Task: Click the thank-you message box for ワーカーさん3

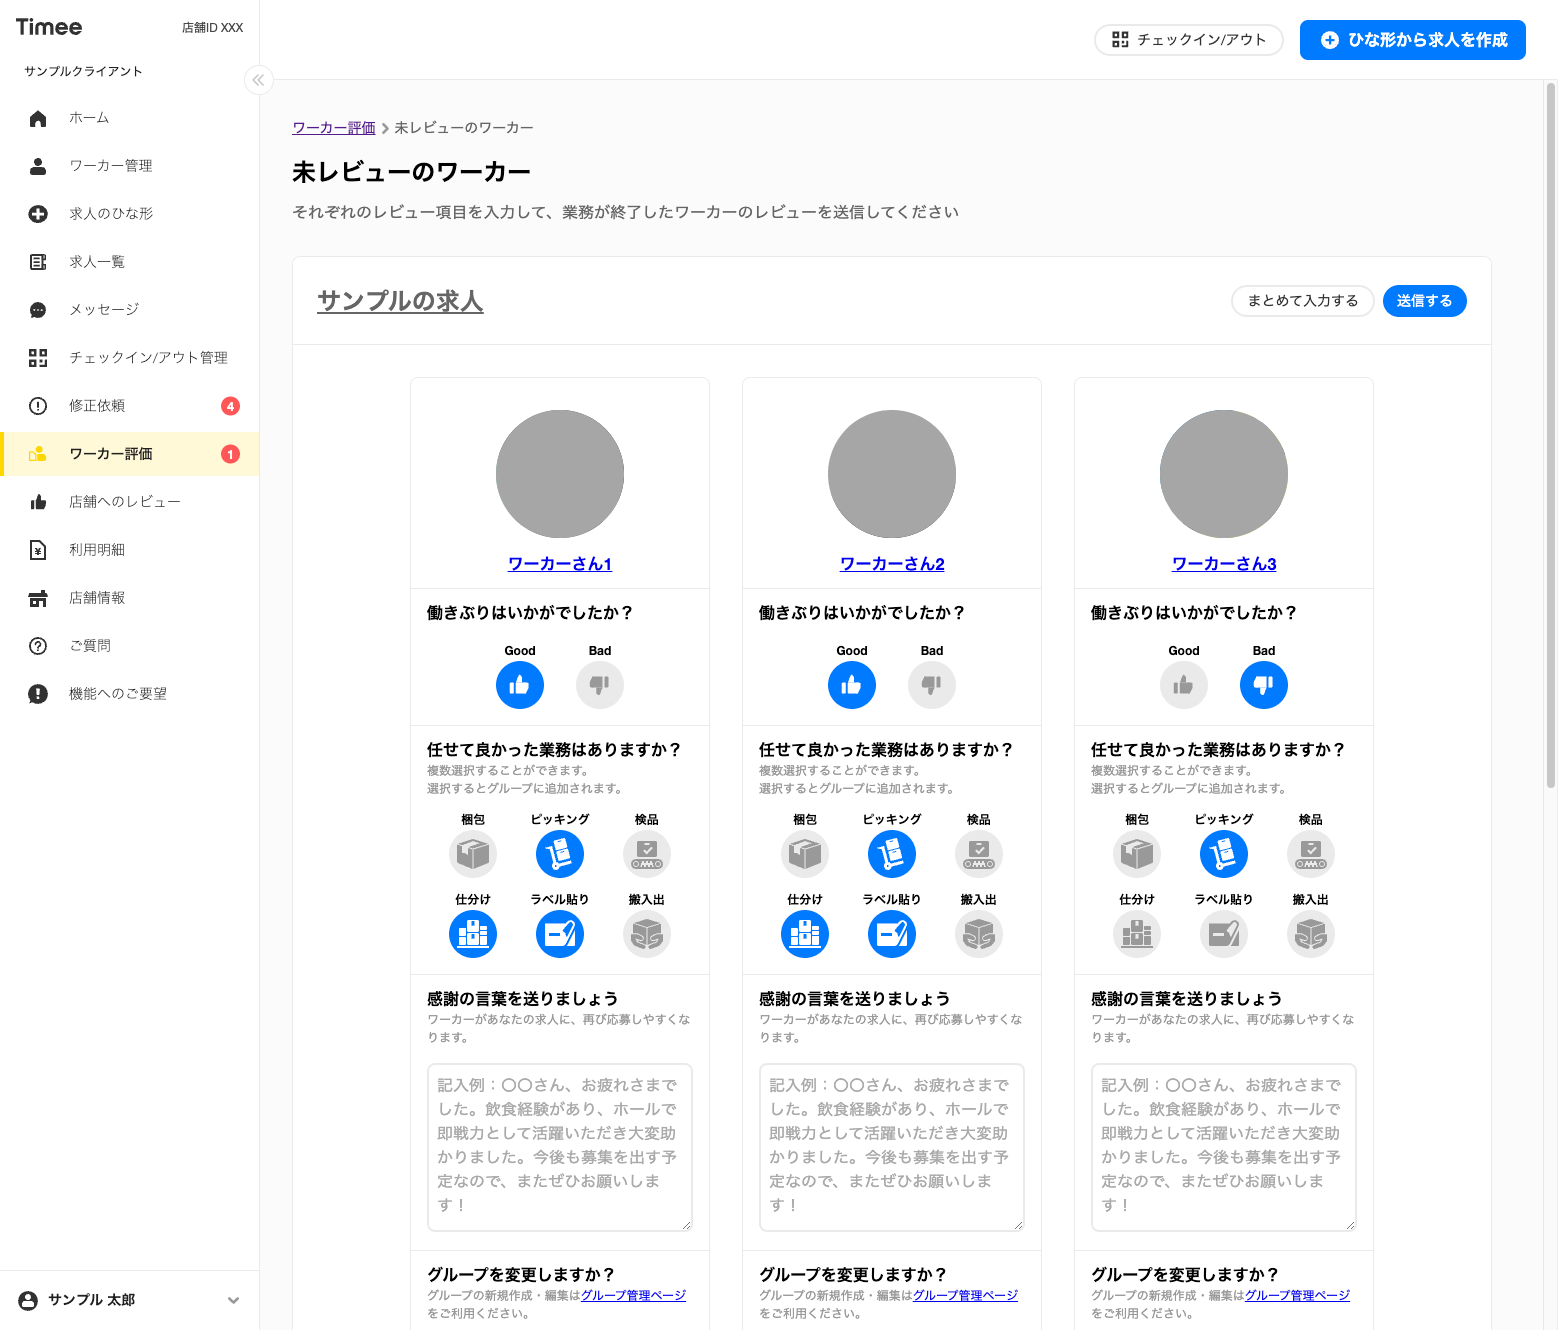Action: 1224,1147
